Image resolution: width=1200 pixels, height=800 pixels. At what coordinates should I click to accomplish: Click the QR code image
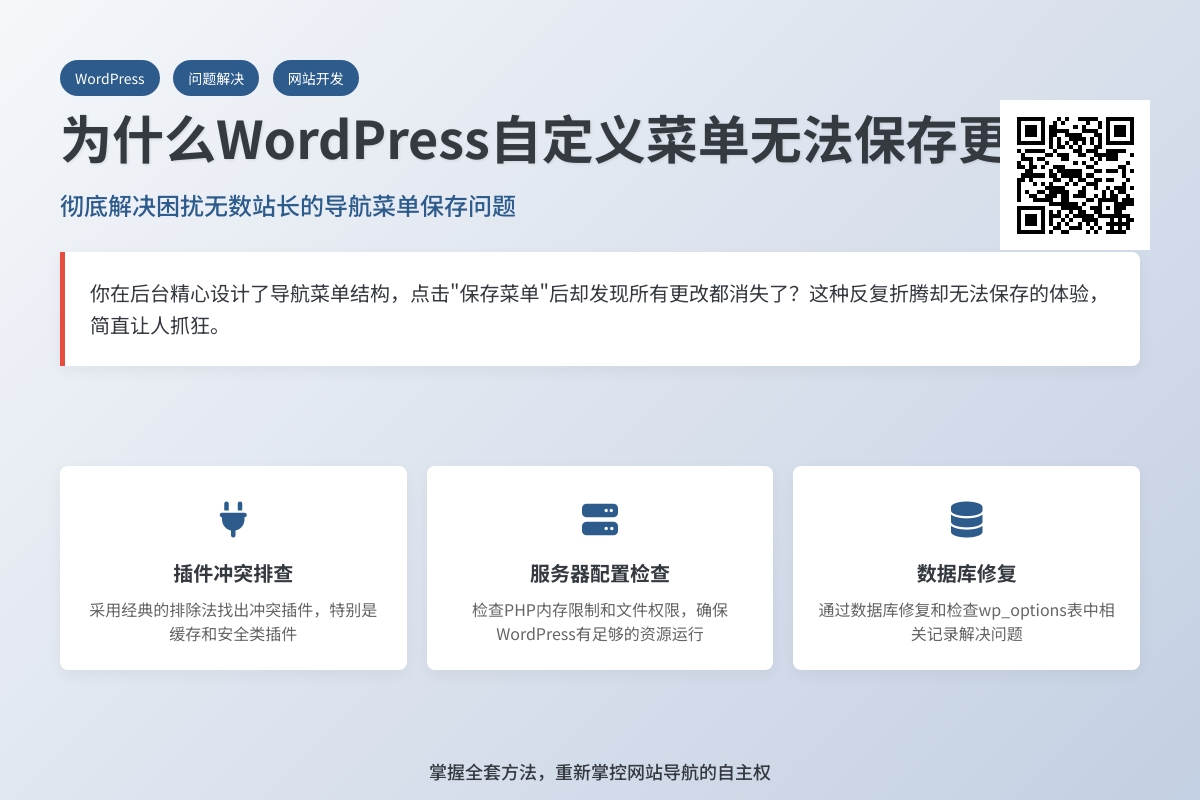[x=1075, y=175]
